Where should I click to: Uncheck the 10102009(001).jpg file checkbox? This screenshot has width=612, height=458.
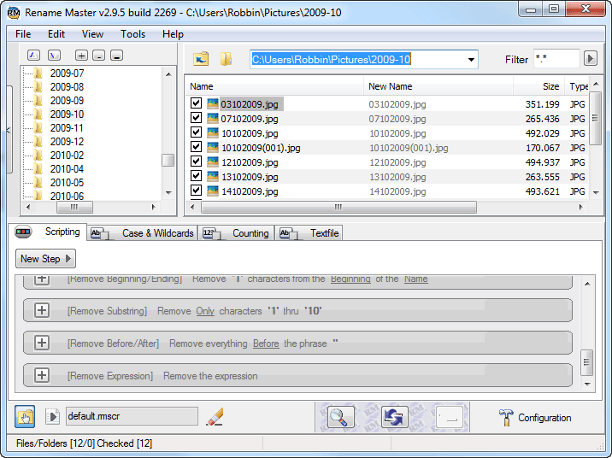(x=196, y=147)
